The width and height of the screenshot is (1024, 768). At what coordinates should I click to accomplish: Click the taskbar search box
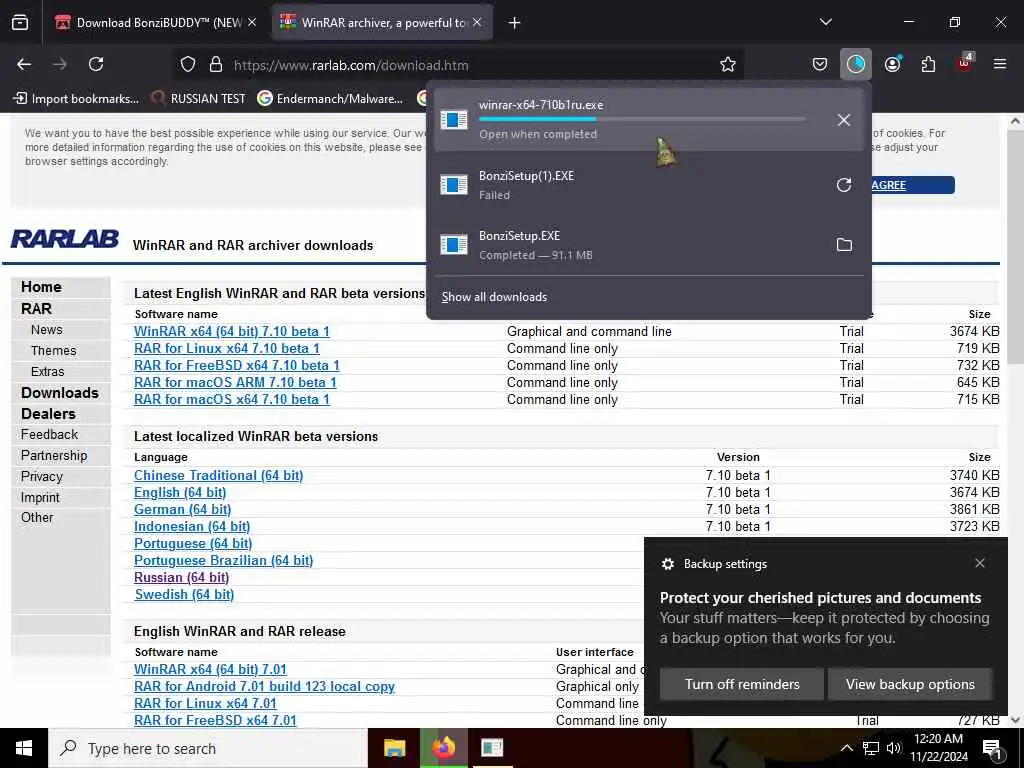(x=208, y=748)
